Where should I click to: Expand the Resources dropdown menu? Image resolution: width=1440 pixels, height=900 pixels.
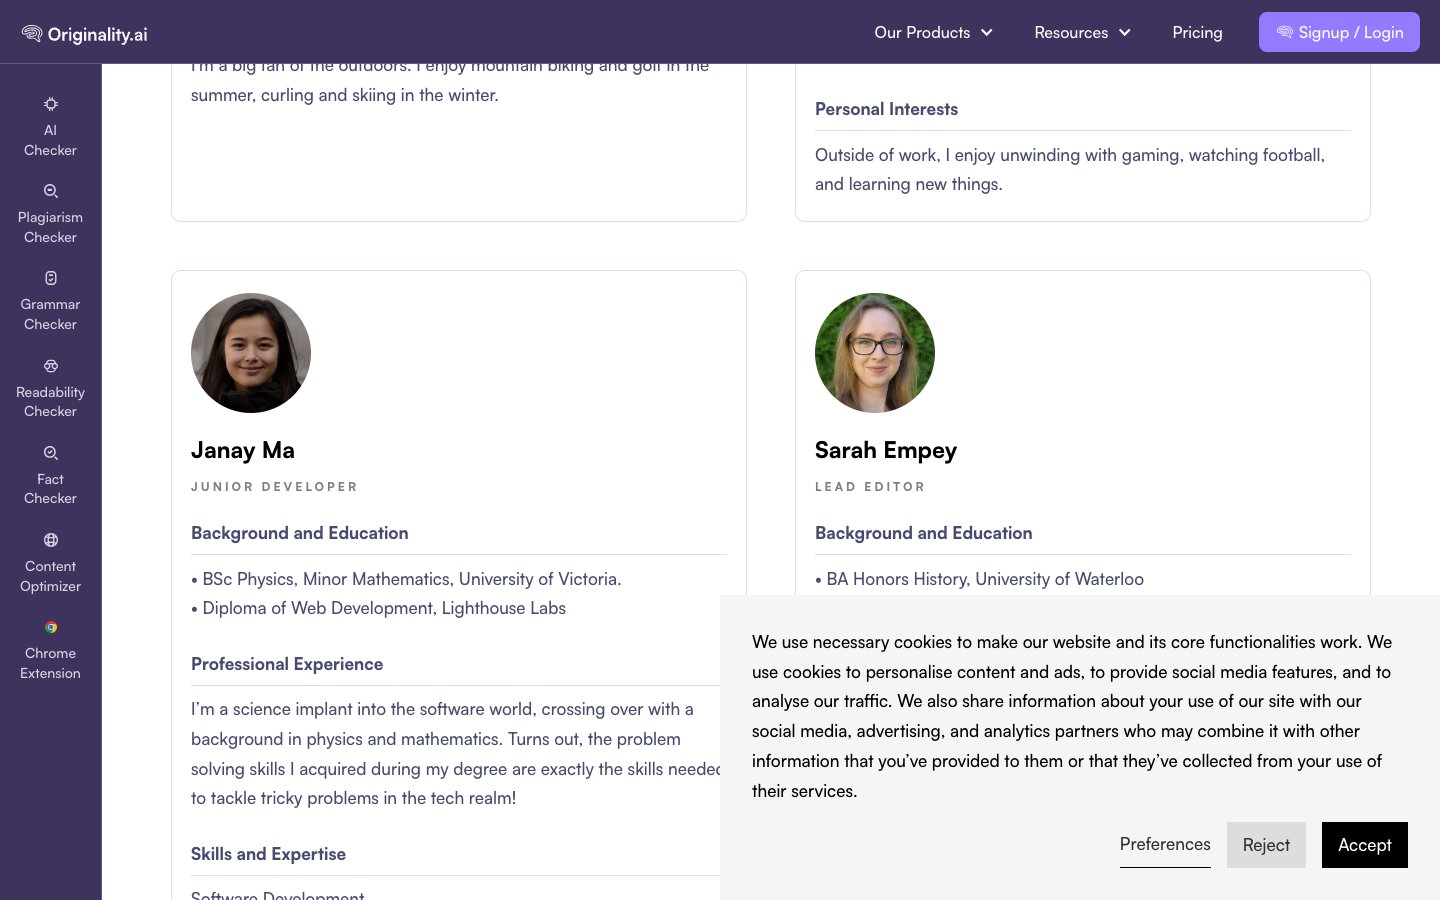(1071, 33)
